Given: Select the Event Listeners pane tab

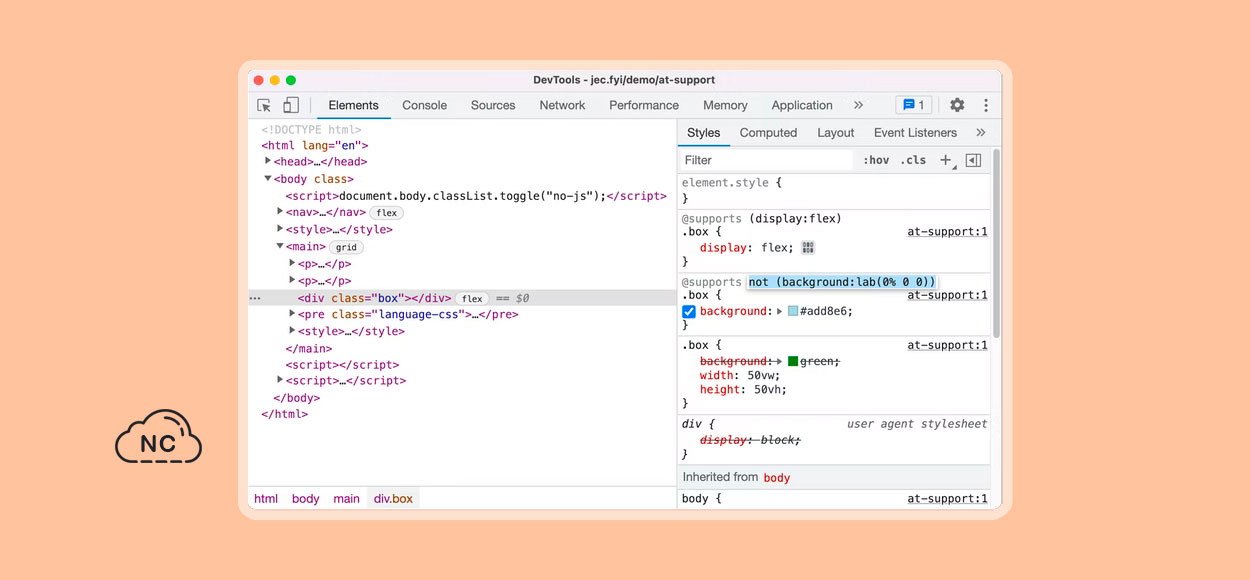Looking at the screenshot, I should tap(915, 132).
